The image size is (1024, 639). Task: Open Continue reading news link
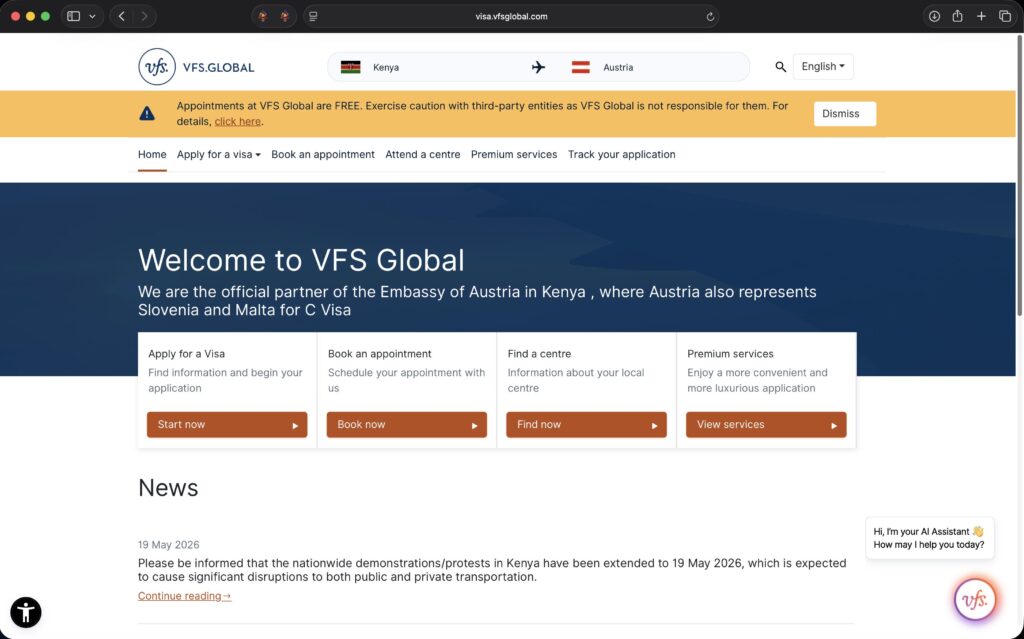[184, 596]
